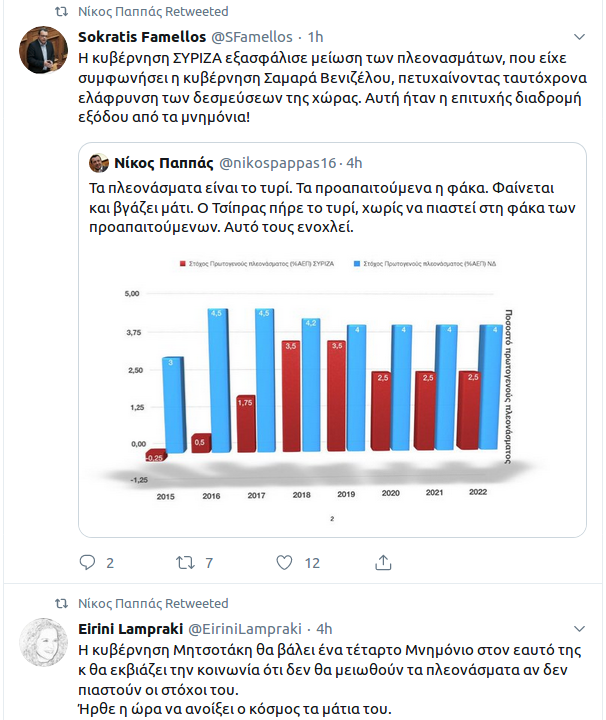Open Eirini Lampraki profile avatar

click(43, 642)
